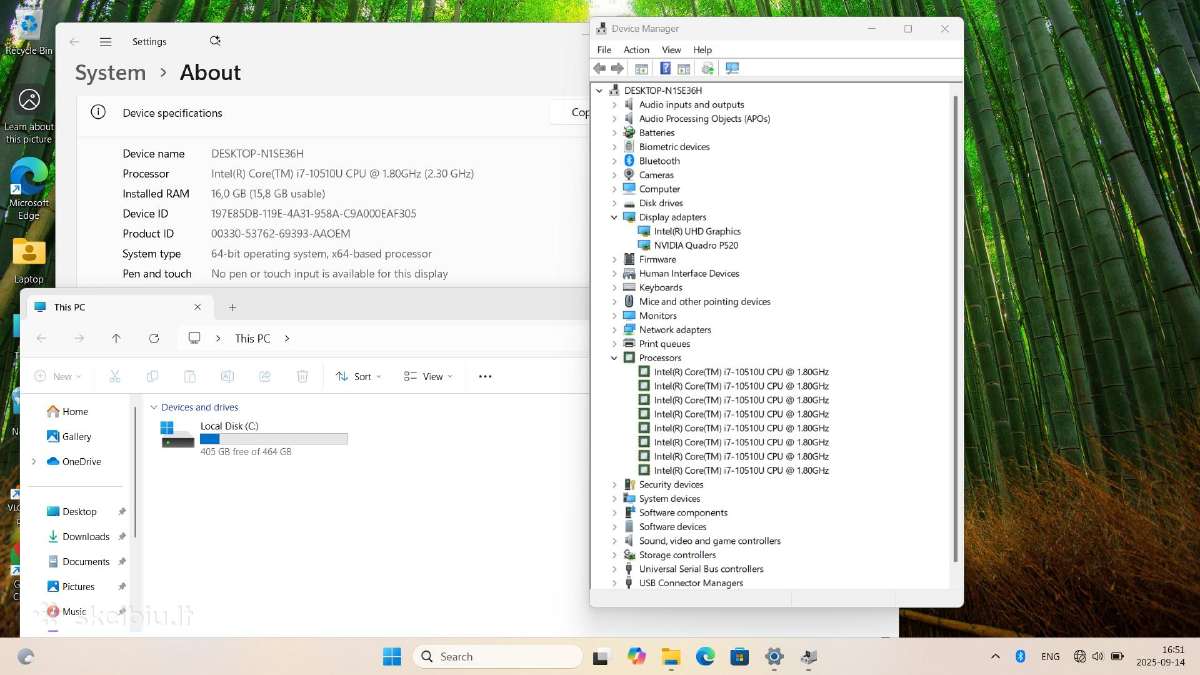Click the Copy button beside Device specifications

click(x=571, y=113)
